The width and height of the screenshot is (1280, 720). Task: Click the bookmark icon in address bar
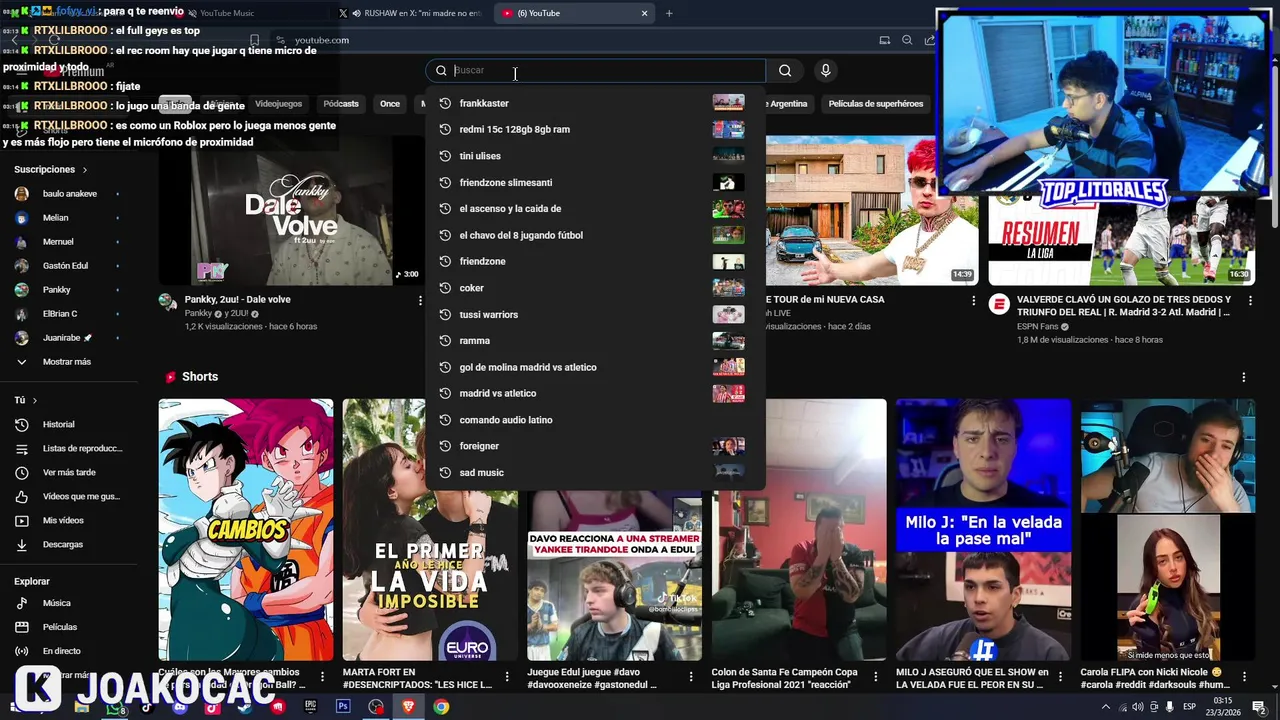pos(254,40)
